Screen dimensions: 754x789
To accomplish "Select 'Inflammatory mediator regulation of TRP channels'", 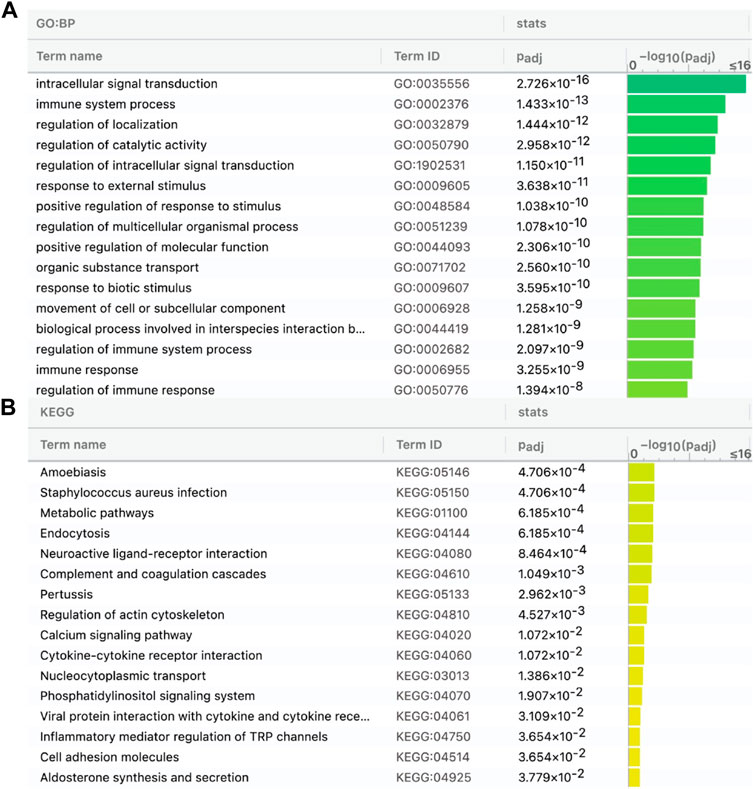I will (x=184, y=737).
